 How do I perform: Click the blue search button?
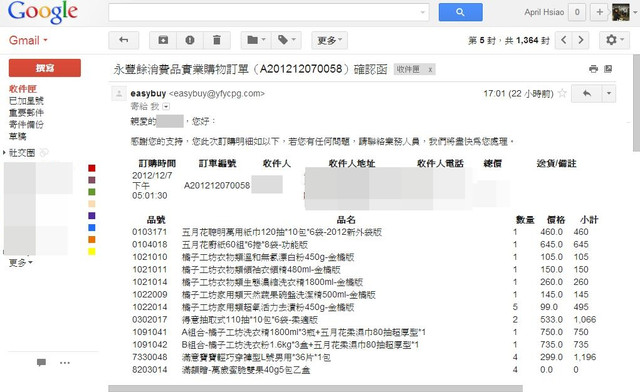tap(460, 12)
